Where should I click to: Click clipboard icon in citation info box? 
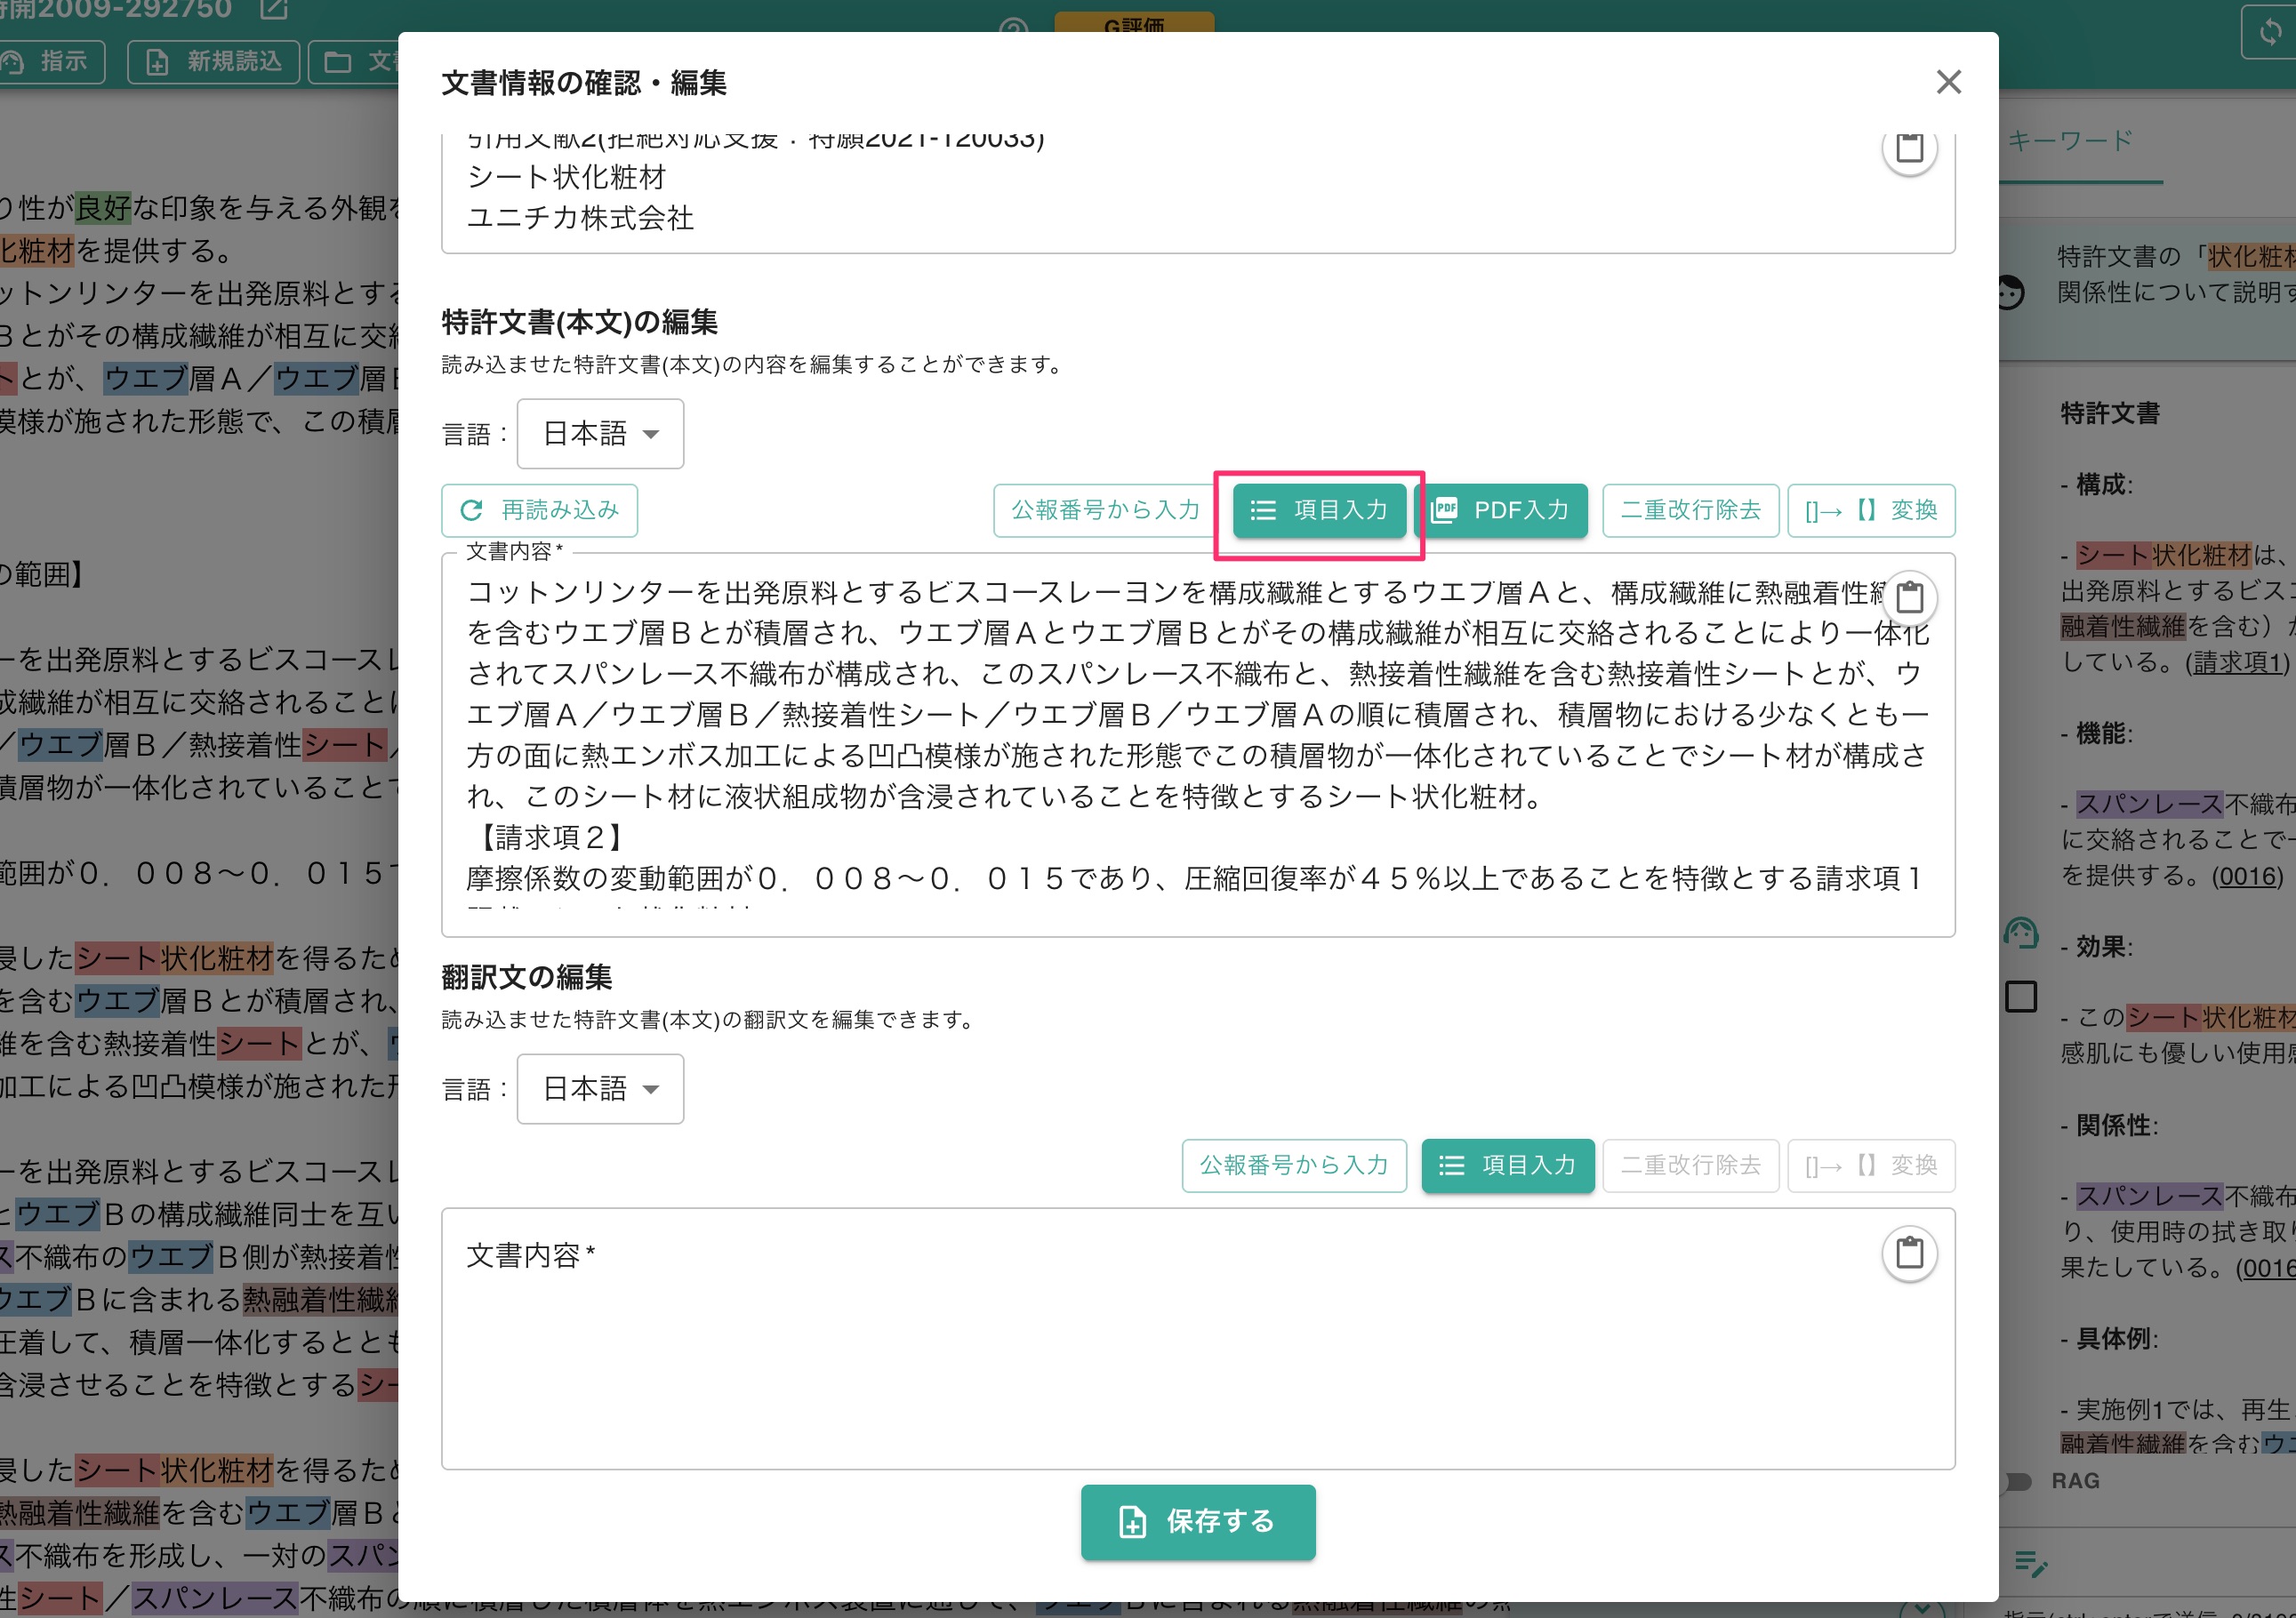[x=1909, y=148]
